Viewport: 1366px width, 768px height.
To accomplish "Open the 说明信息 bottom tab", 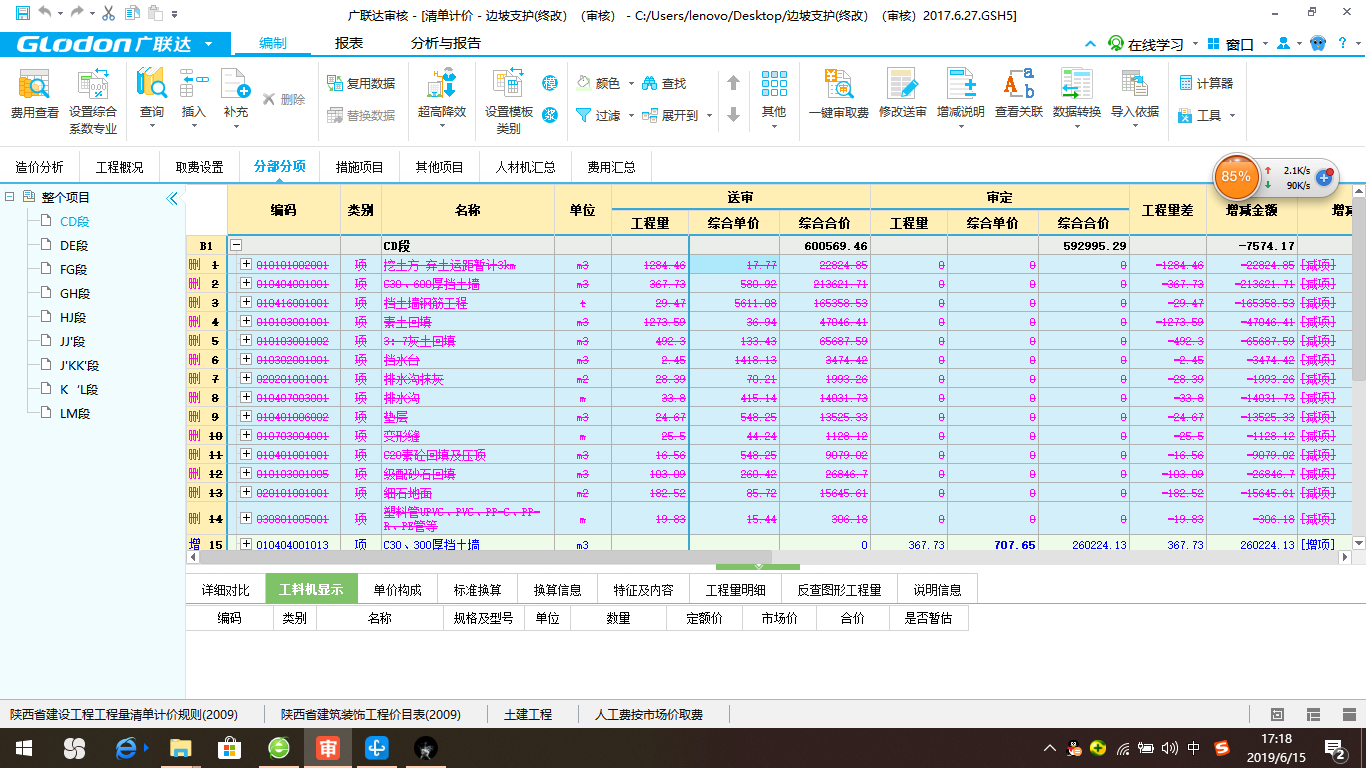I will coord(937,590).
